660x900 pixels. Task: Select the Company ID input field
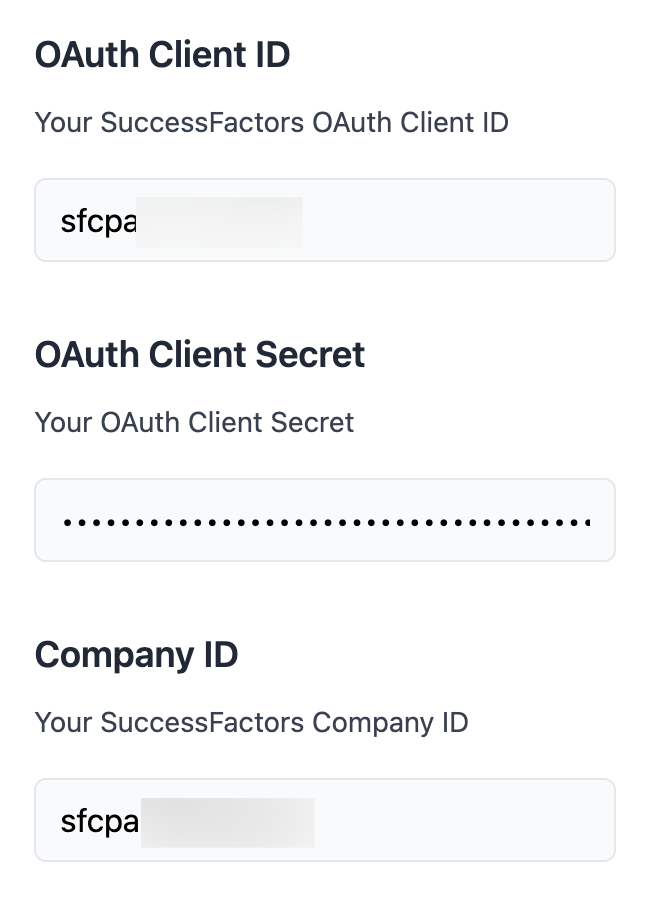click(325, 820)
